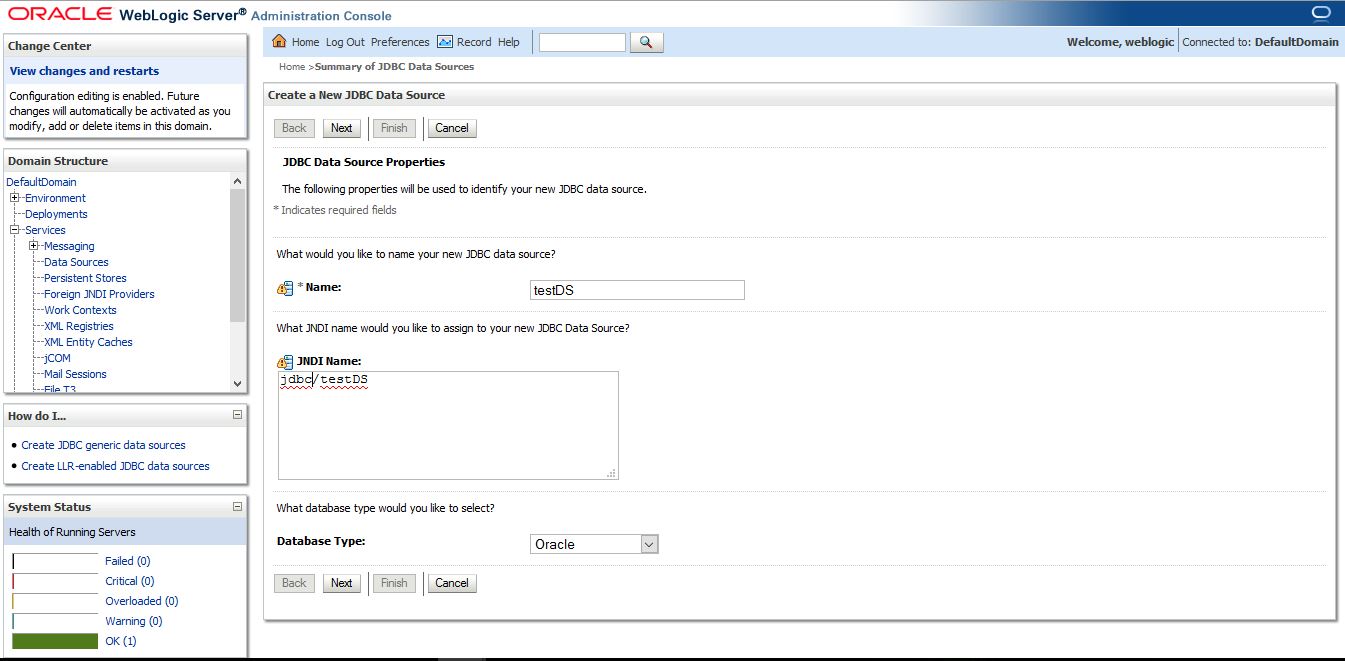1345x661 pixels.
Task: Open Foreign JNDI Providers tree item
Action: [x=99, y=294]
